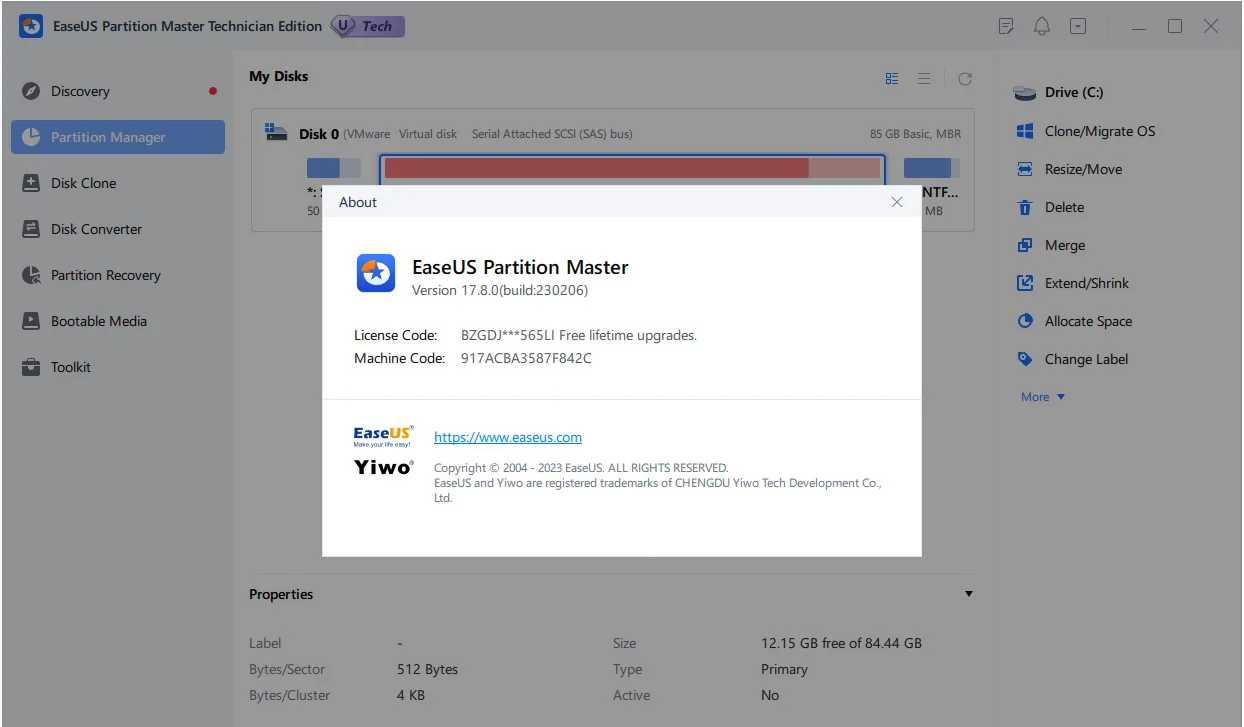Select the red C: partition bar
This screenshot has width=1244, height=727.
coord(632,168)
